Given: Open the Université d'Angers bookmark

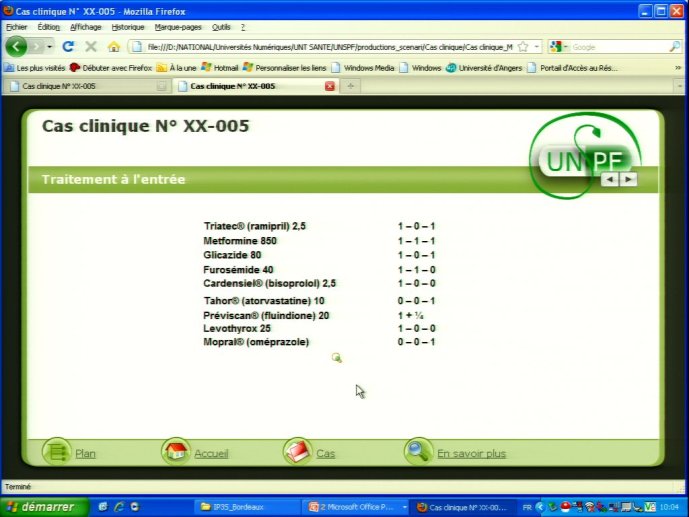Looking at the screenshot, I should point(484,68).
